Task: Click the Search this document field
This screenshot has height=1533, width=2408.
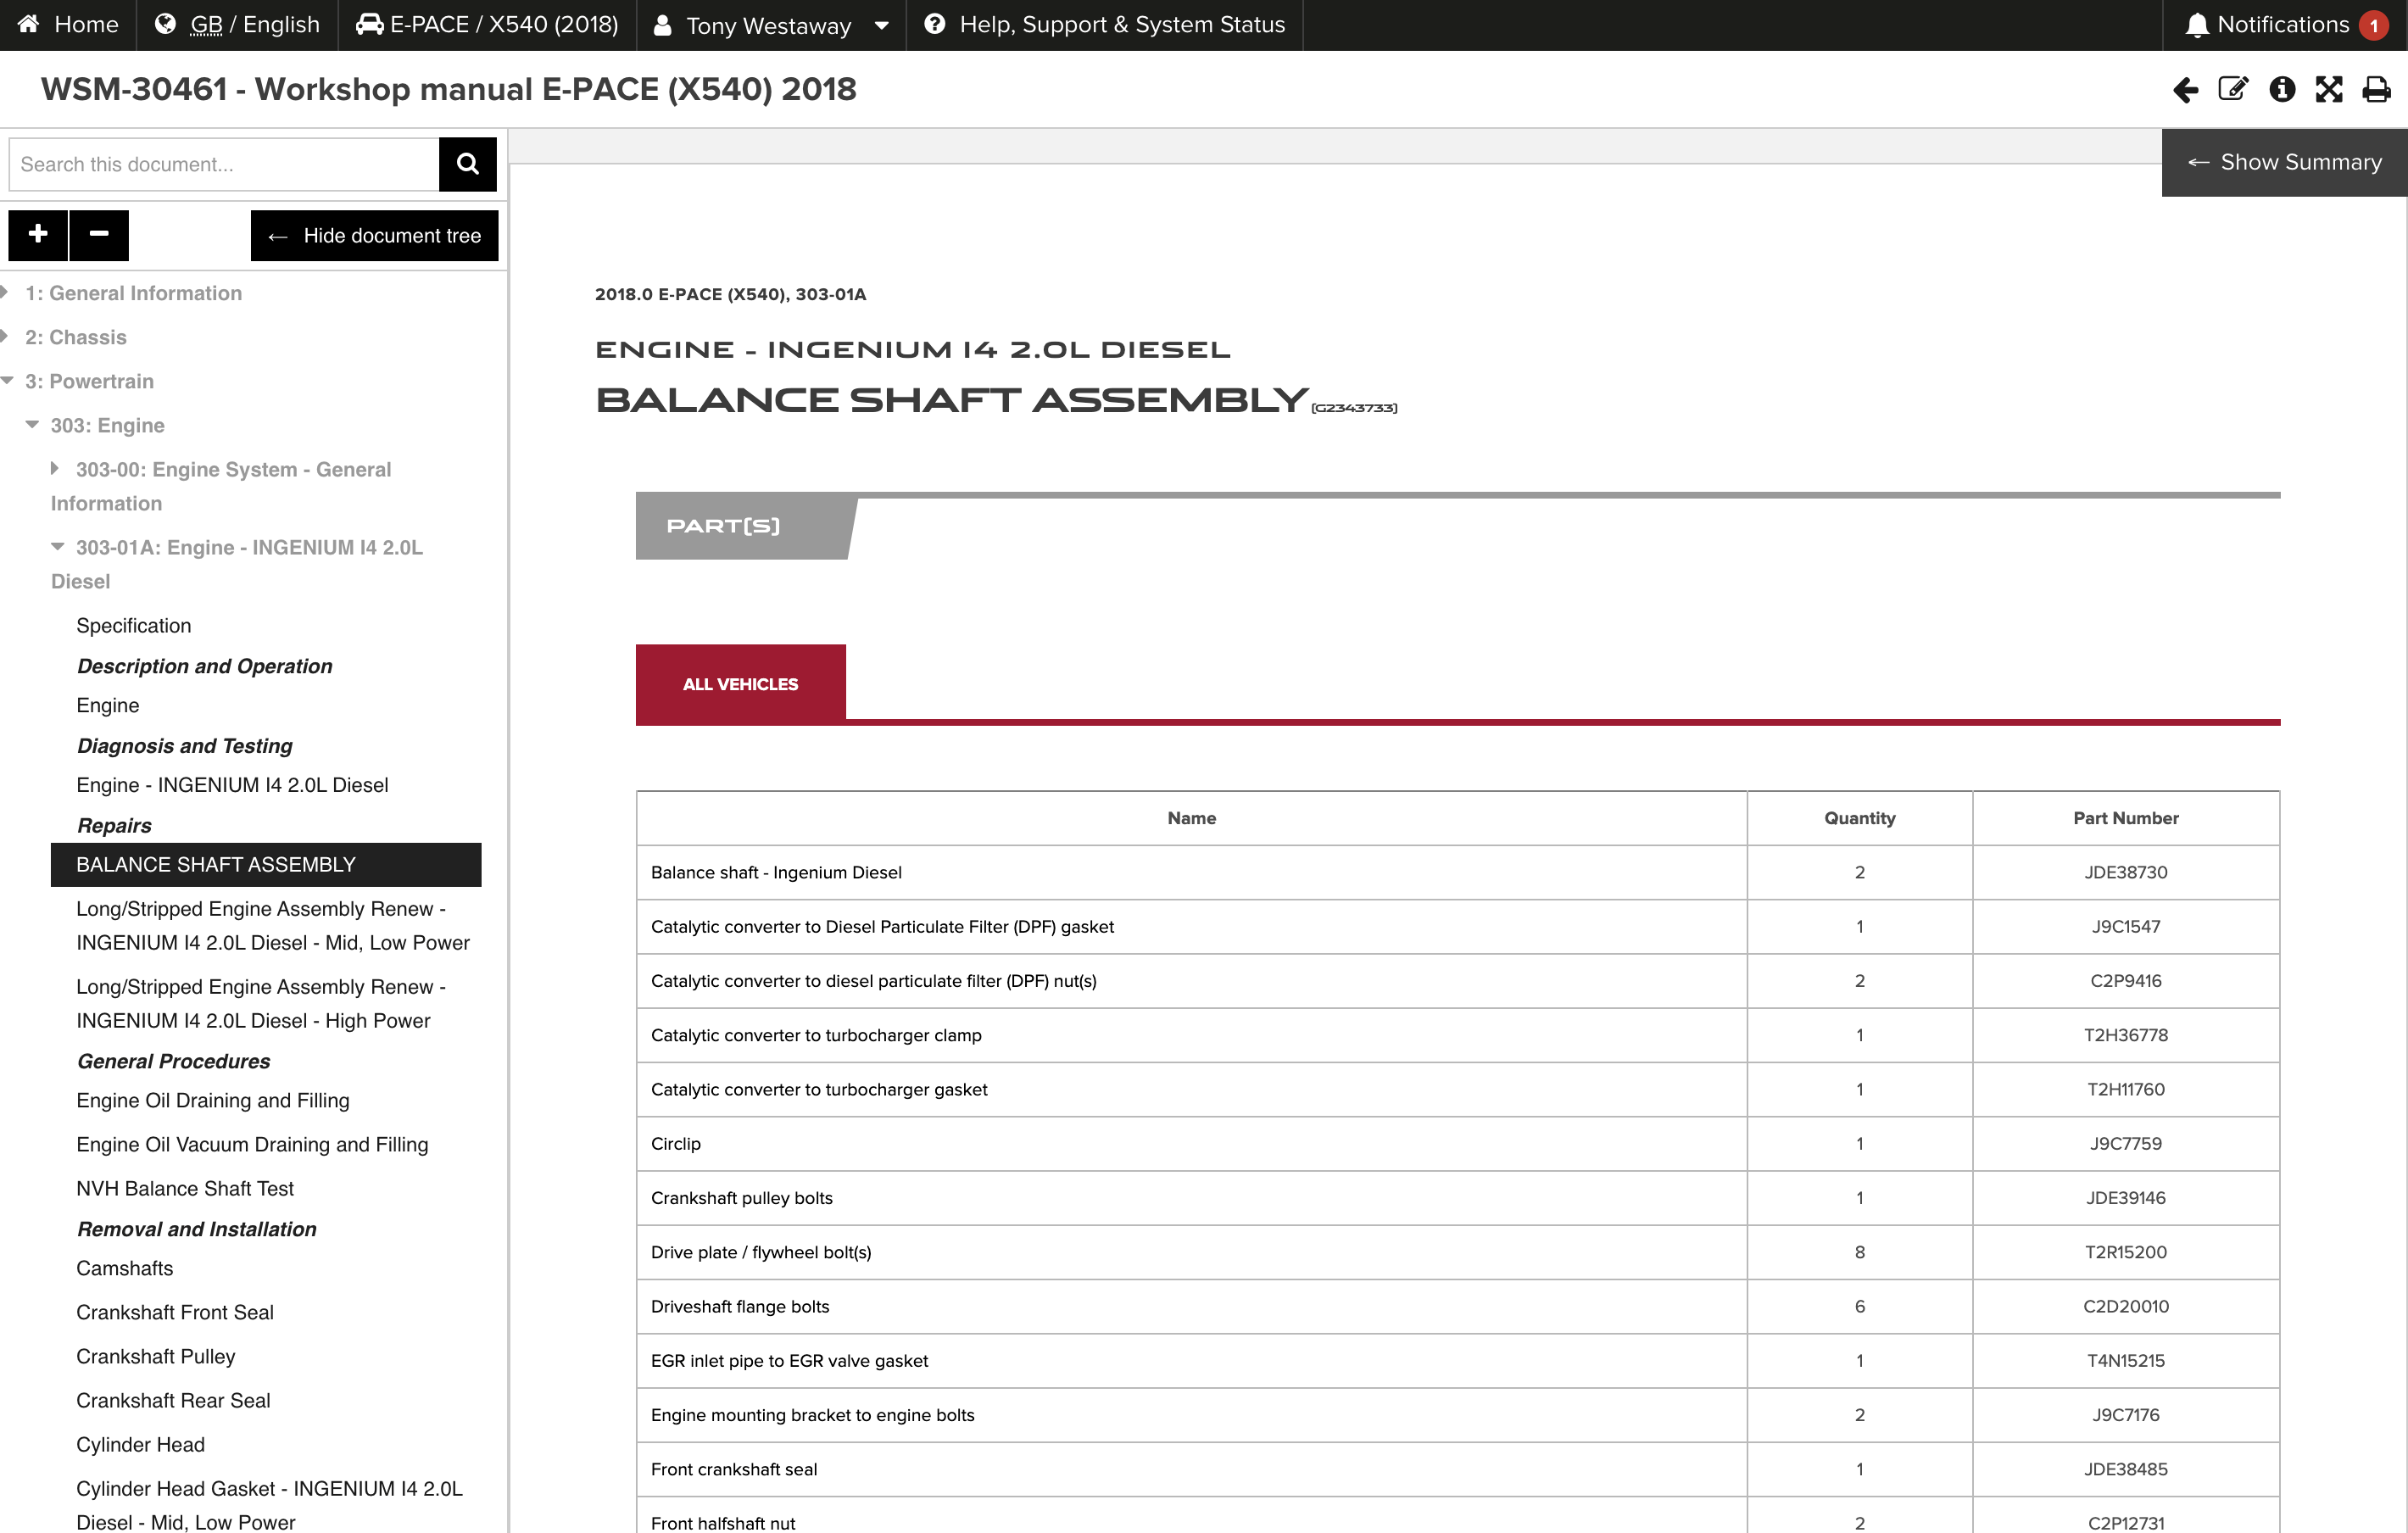Action: [x=224, y=164]
